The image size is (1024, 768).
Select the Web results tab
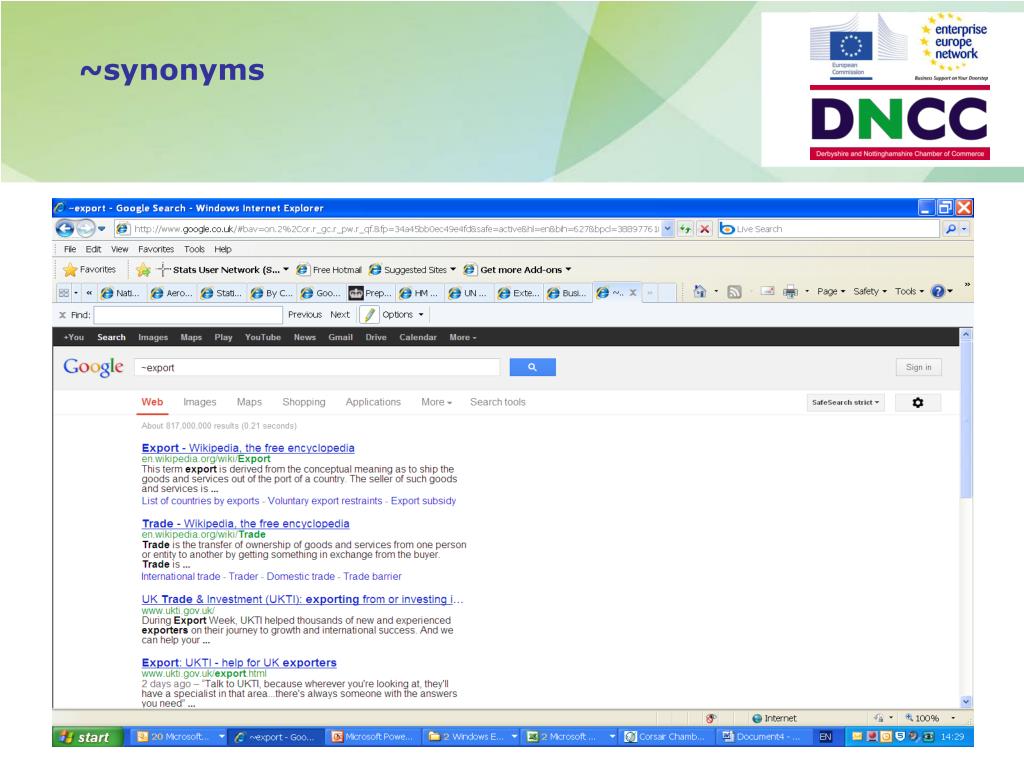152,402
